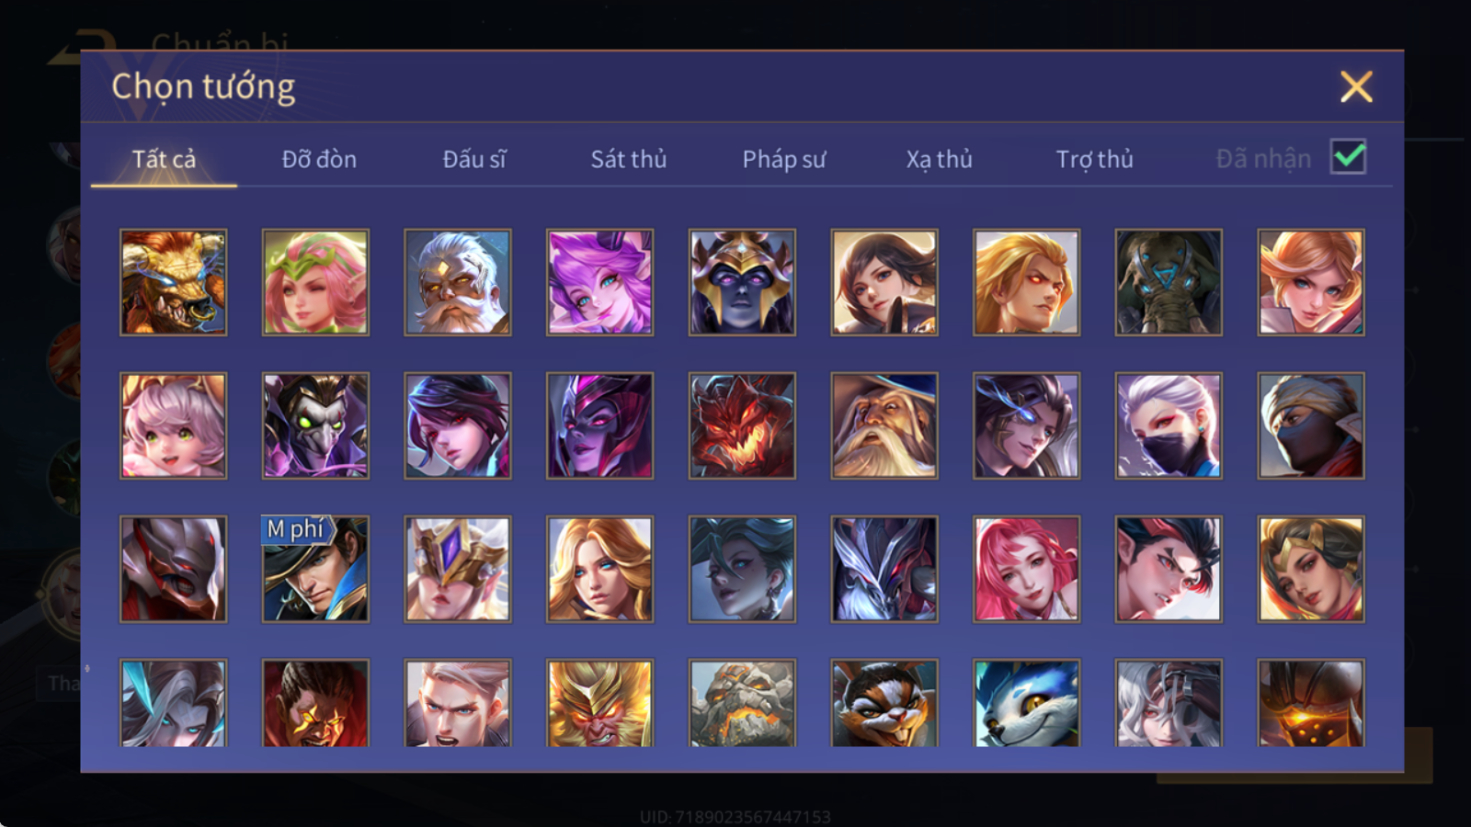Select the golden-horned beast hero portrait

173,282
